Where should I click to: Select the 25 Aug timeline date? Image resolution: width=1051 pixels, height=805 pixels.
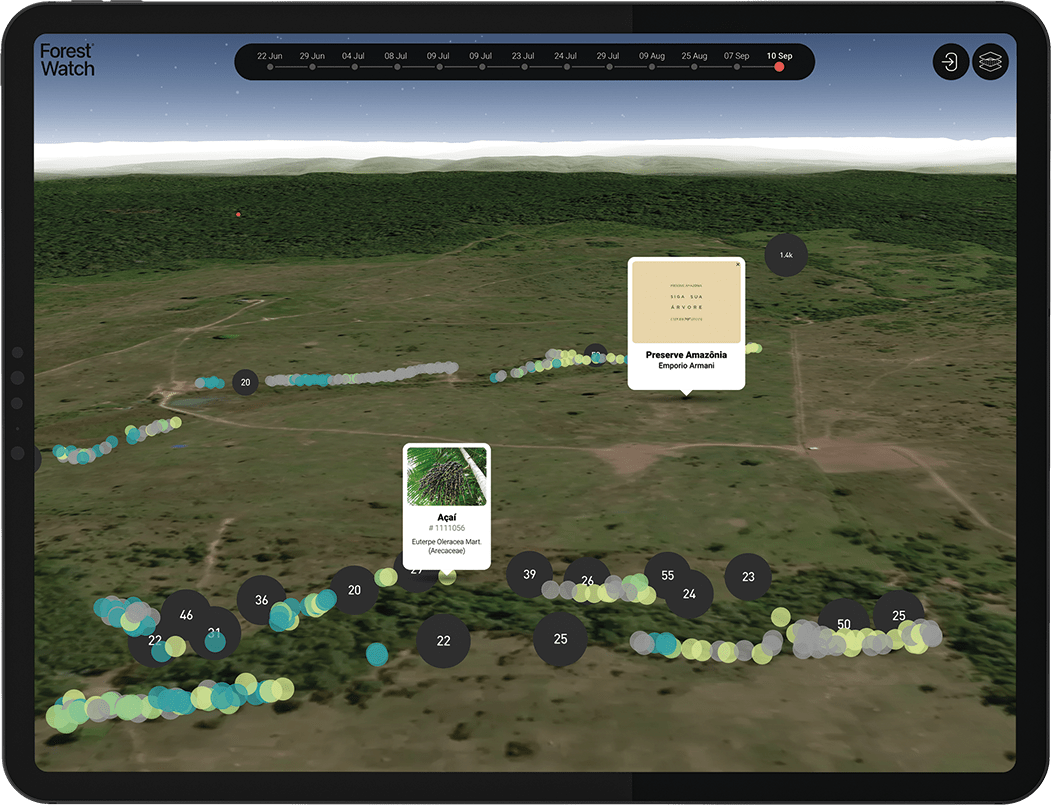click(x=694, y=67)
